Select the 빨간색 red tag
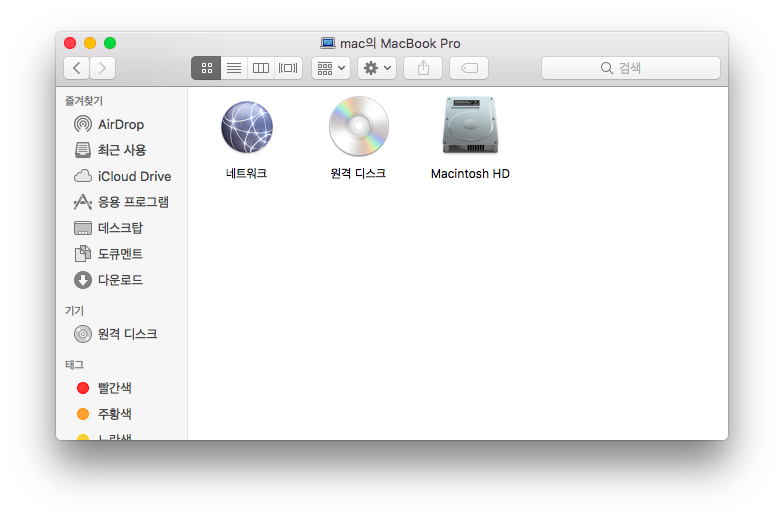This screenshot has width=784, height=520. pos(122,388)
